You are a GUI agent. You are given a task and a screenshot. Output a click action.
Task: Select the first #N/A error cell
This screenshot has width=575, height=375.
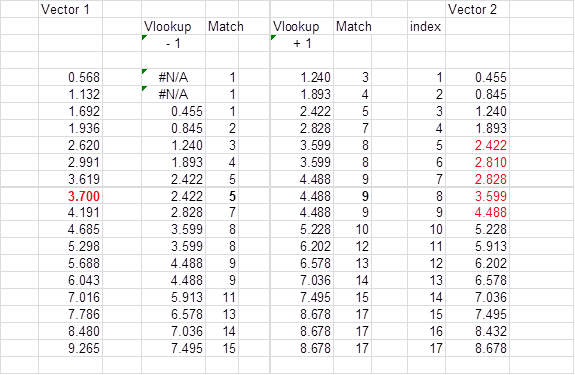(173, 77)
